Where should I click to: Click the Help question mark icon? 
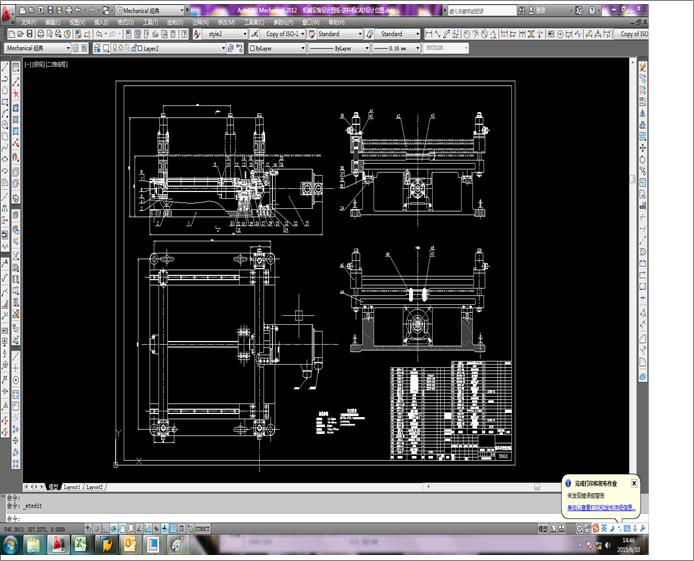[x=591, y=11]
